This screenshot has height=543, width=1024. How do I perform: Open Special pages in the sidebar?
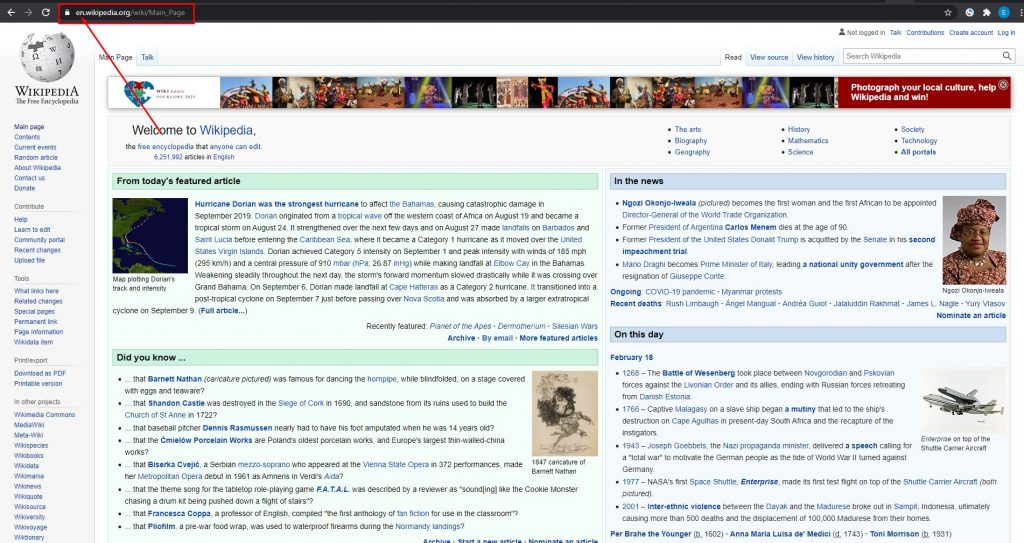click(x=35, y=312)
